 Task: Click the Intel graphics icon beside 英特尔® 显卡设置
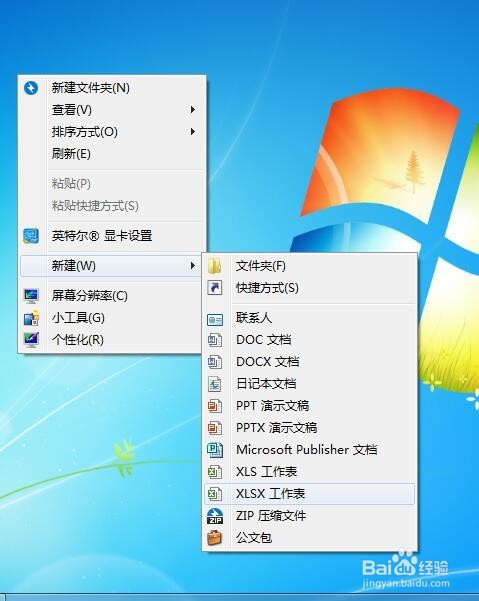(x=31, y=236)
